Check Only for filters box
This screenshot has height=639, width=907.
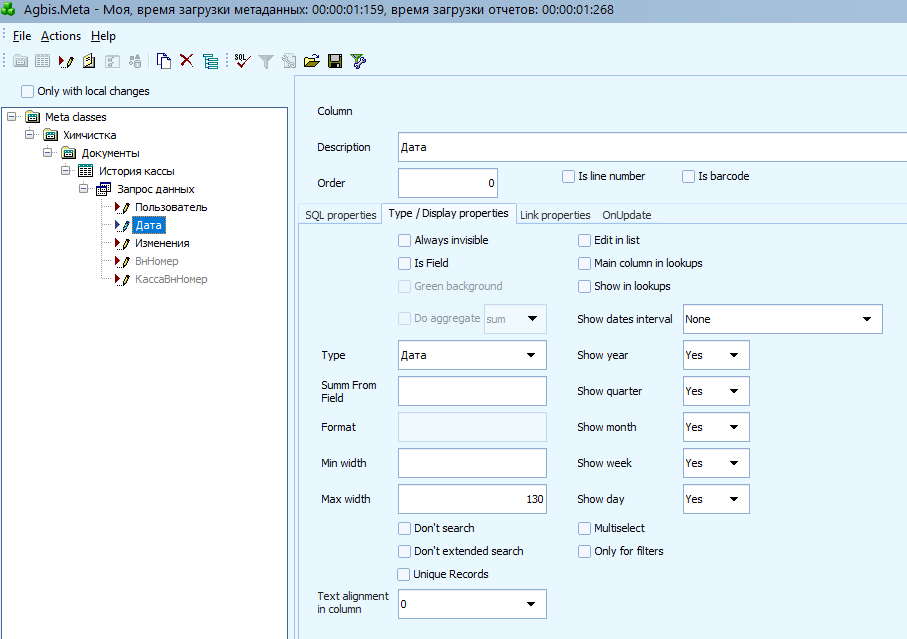pos(584,551)
